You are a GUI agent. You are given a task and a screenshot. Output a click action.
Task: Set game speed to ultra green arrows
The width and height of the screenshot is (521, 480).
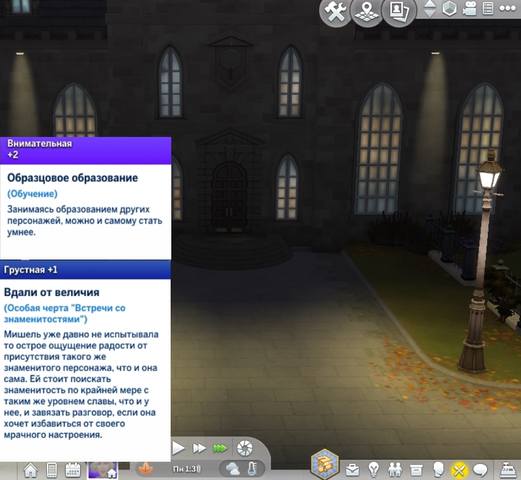tap(220, 448)
